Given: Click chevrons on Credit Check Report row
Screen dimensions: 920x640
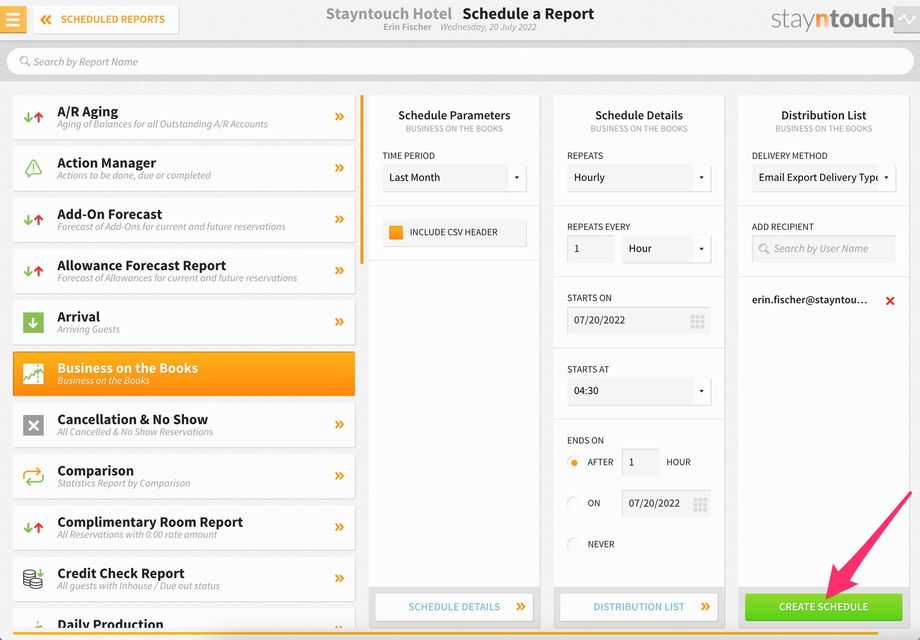Looking at the screenshot, I should click(340, 578).
